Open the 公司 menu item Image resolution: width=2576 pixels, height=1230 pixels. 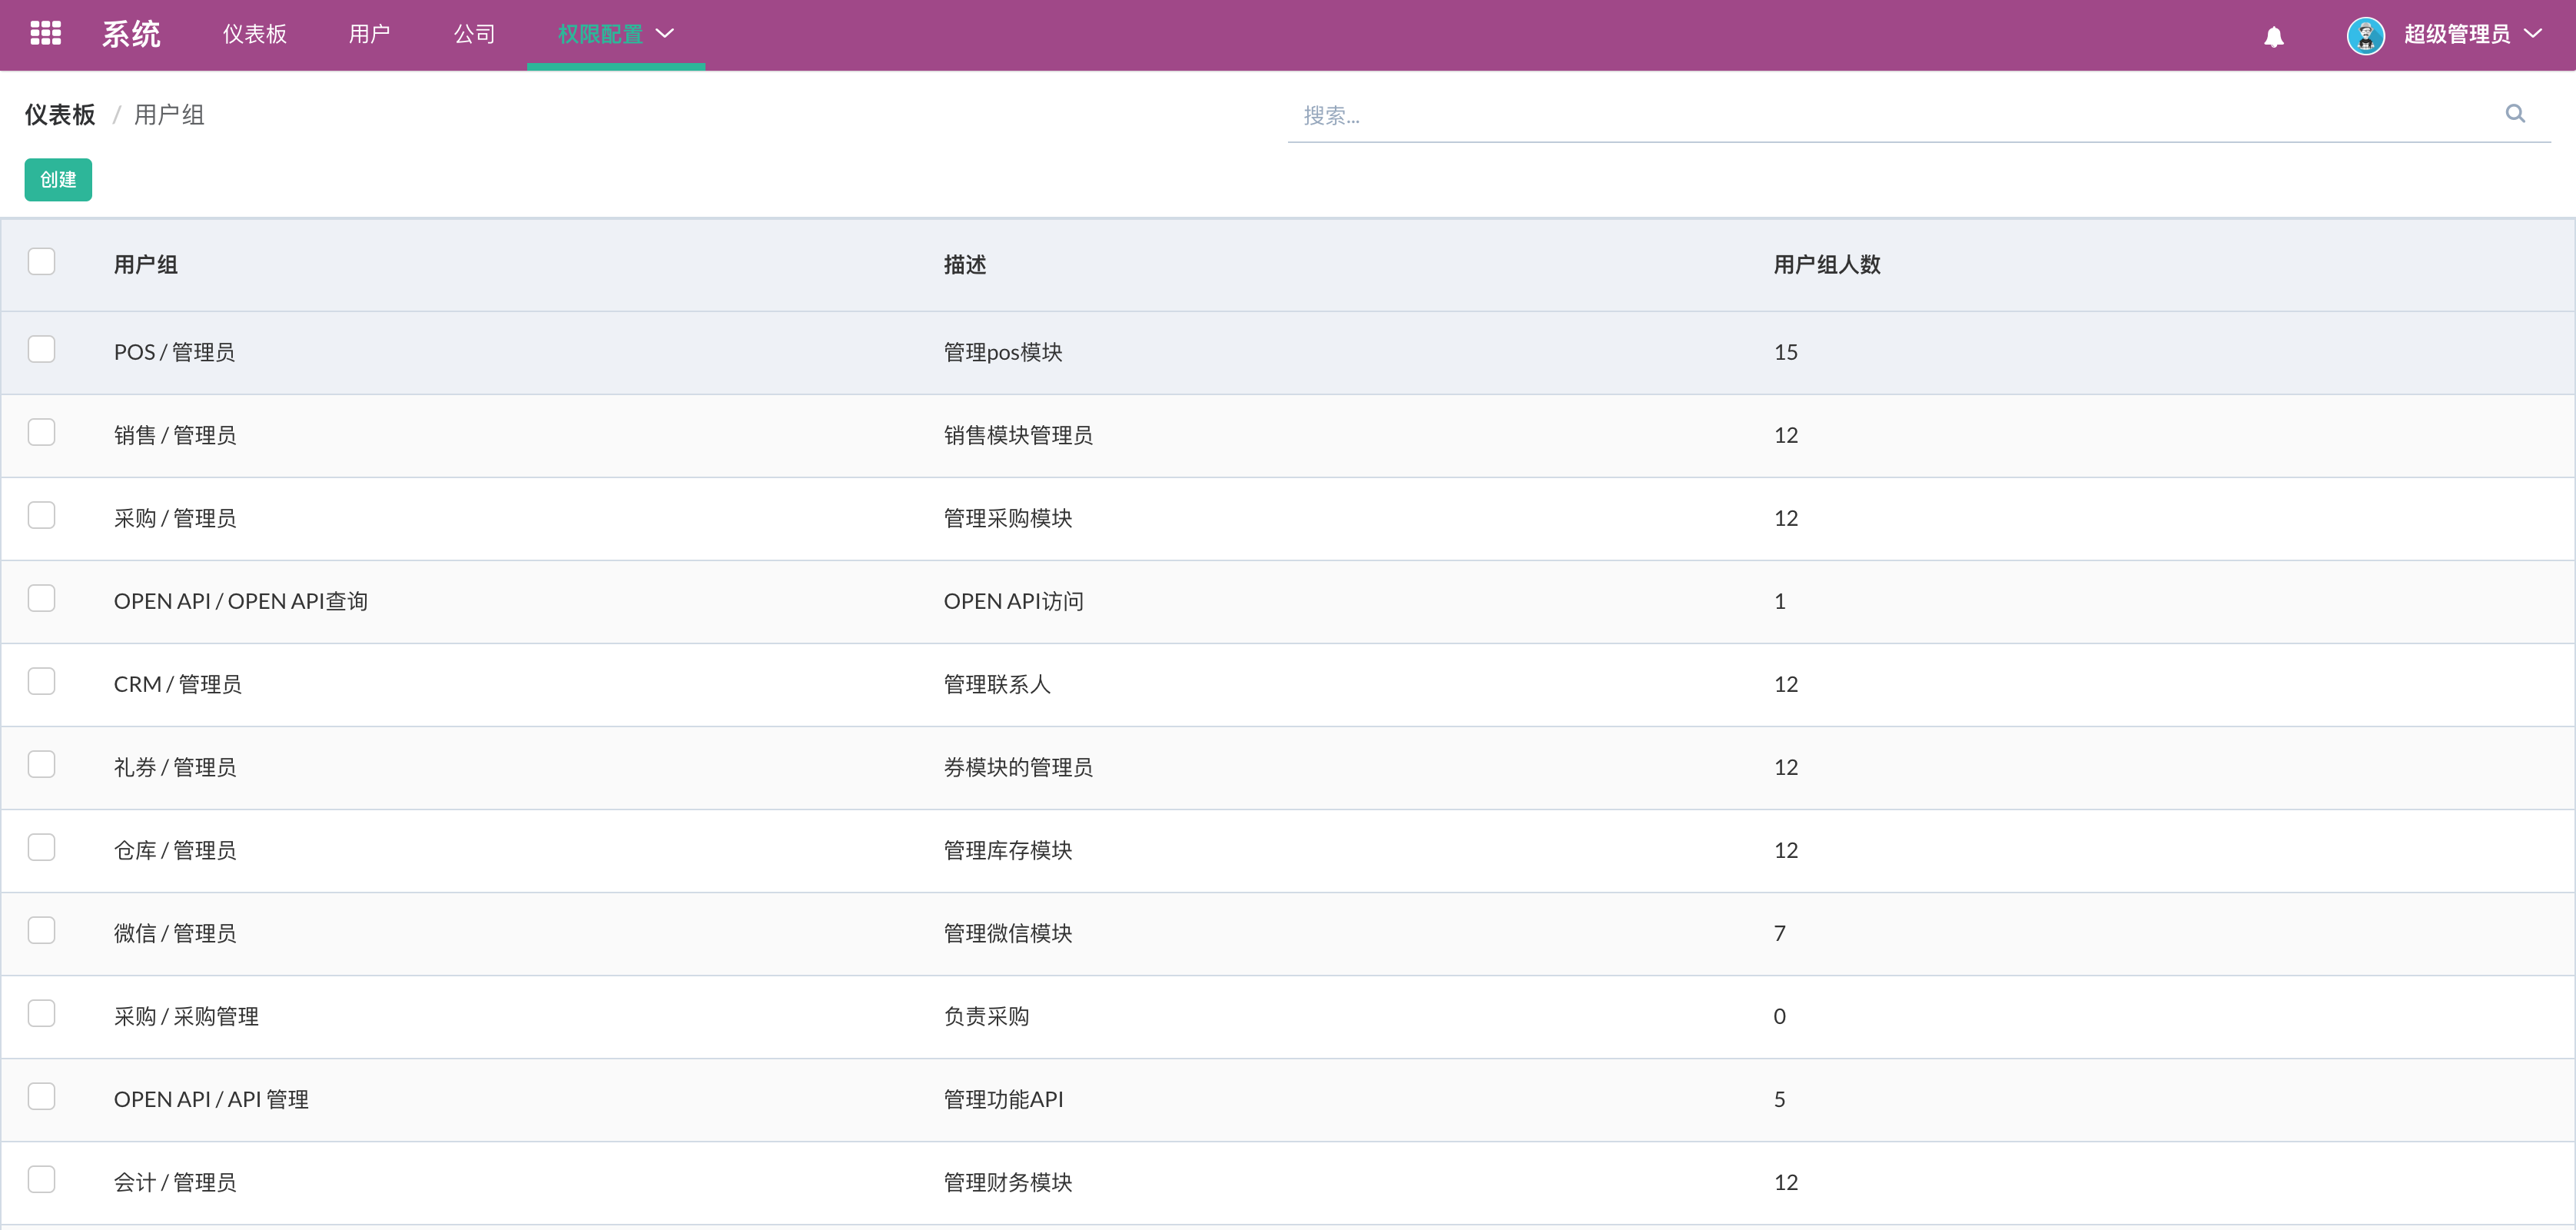474,34
